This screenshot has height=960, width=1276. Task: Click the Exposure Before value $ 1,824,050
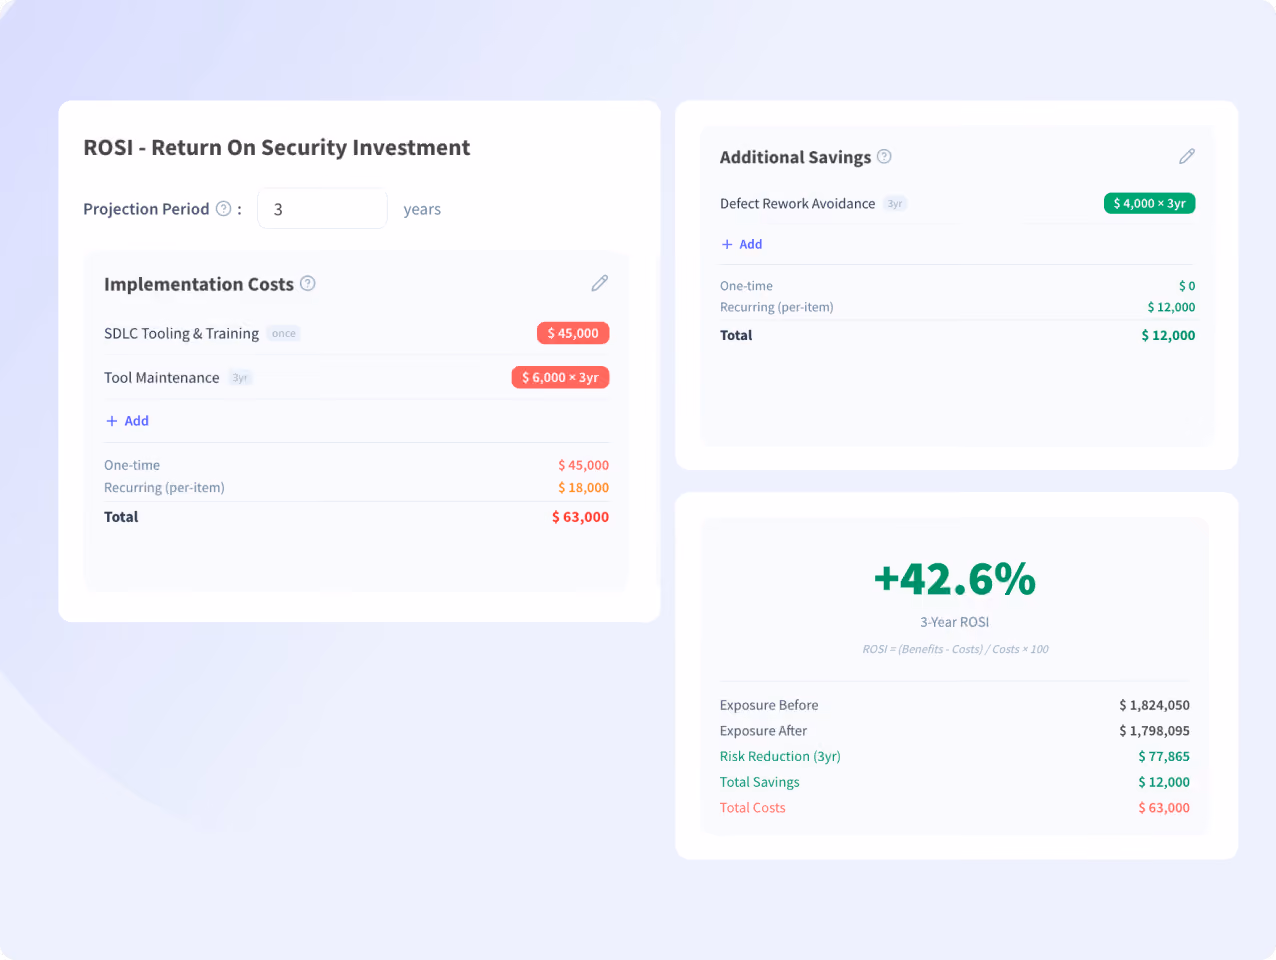point(1154,705)
